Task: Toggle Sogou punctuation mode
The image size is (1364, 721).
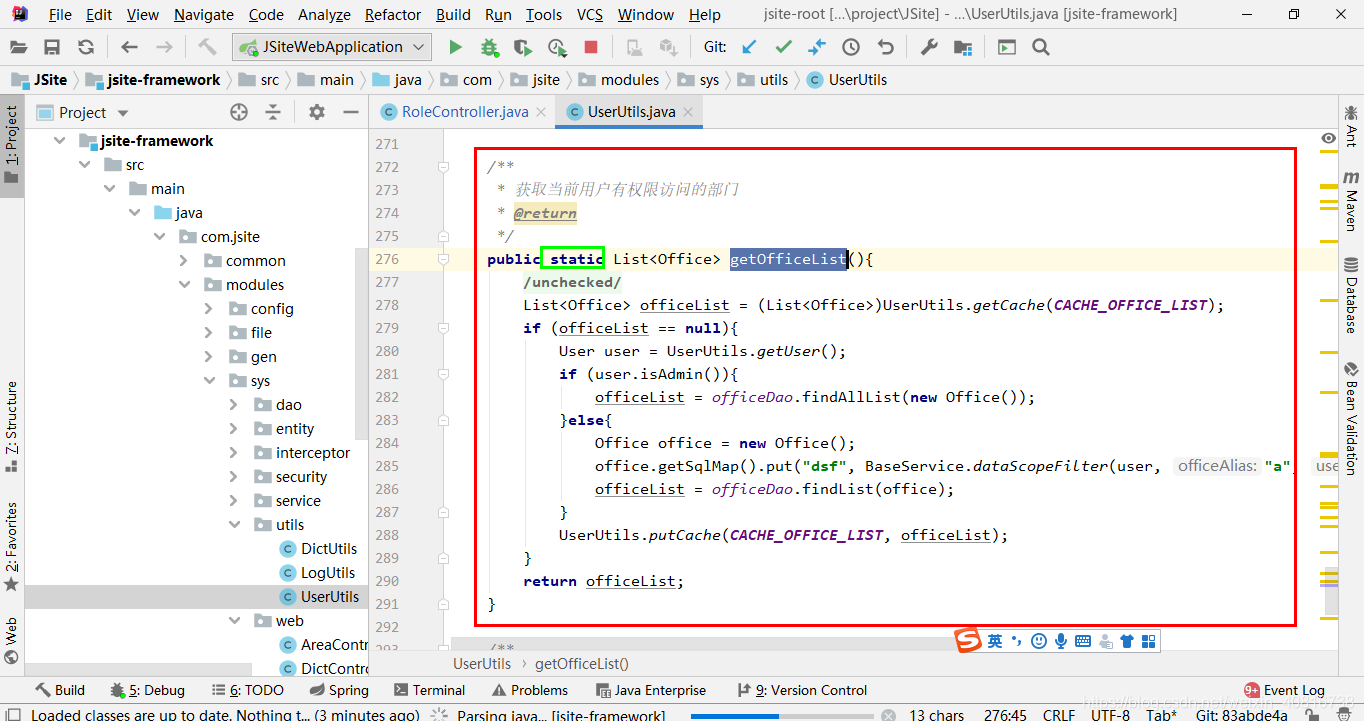Action: tap(1017, 641)
